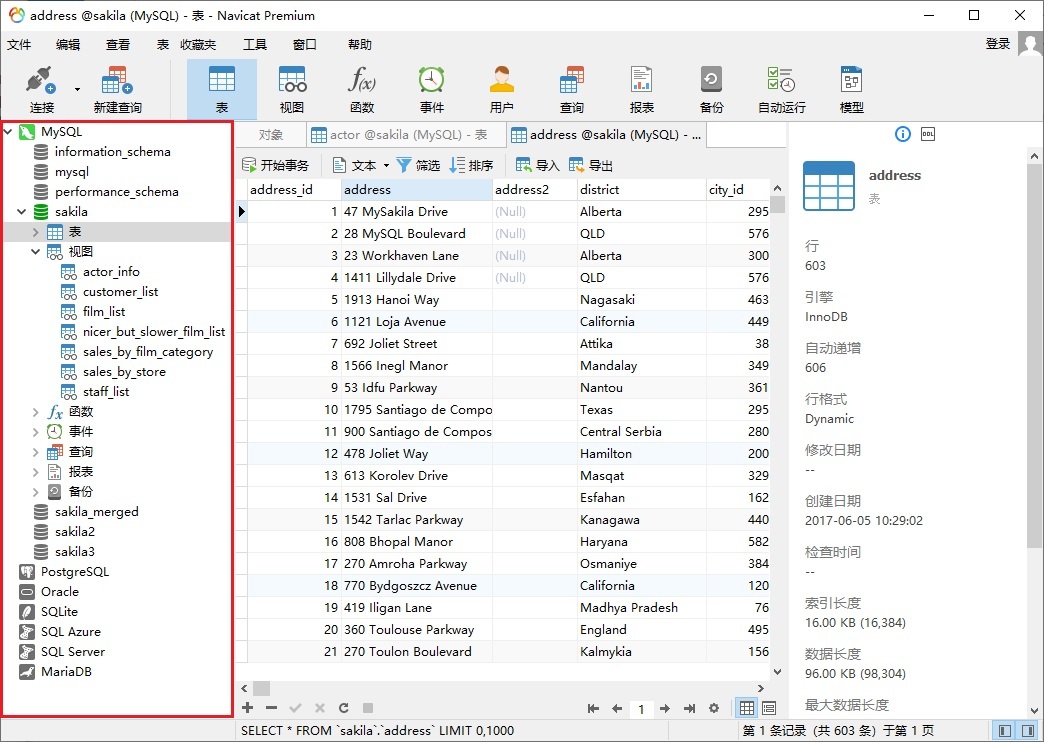Screen dimensions: 1044x742
Task: Refresh the table data
Action: [x=344, y=708]
